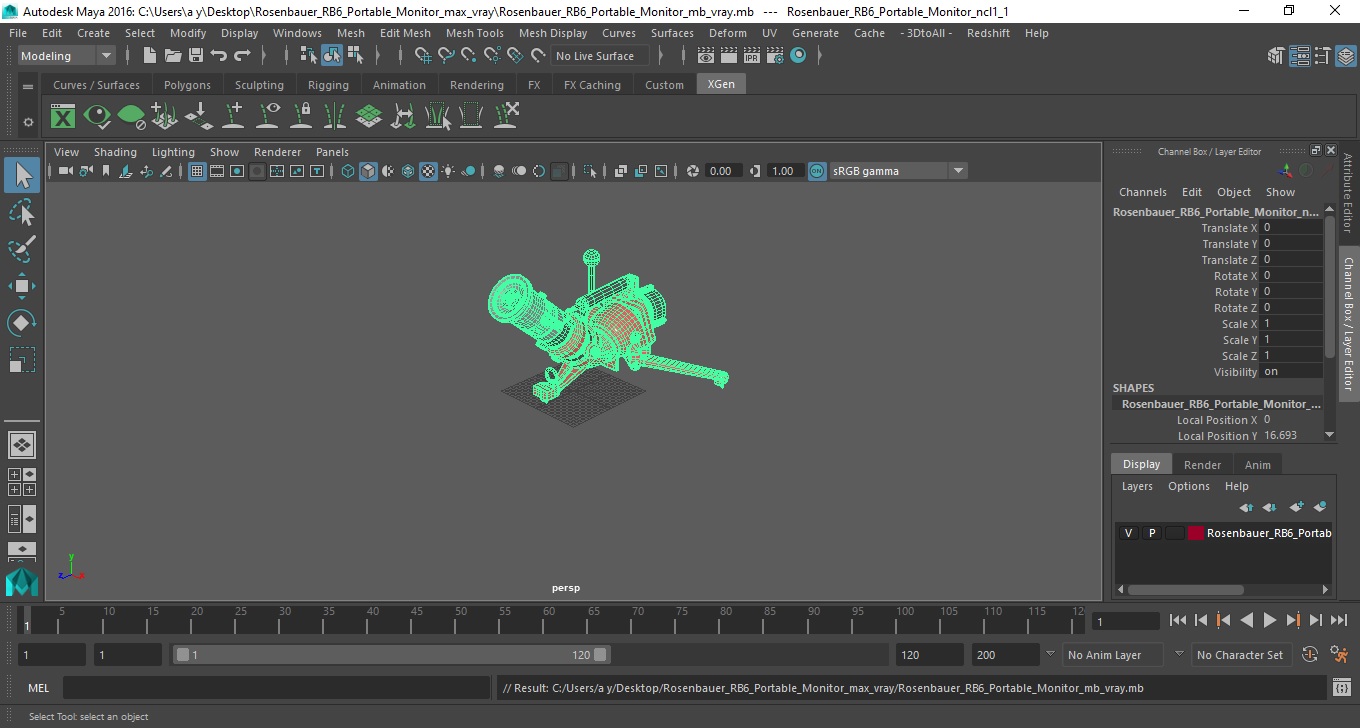Click the Maya logo icon in toolbox
1360x728 pixels.
[x=22, y=582]
